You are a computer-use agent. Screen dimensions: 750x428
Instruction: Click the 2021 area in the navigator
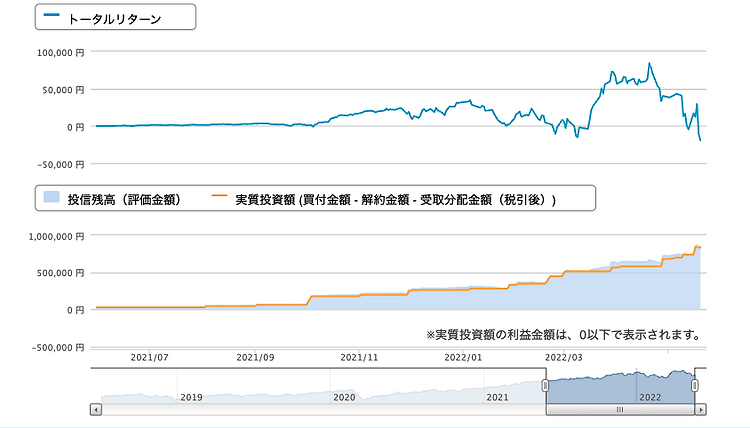point(497,397)
